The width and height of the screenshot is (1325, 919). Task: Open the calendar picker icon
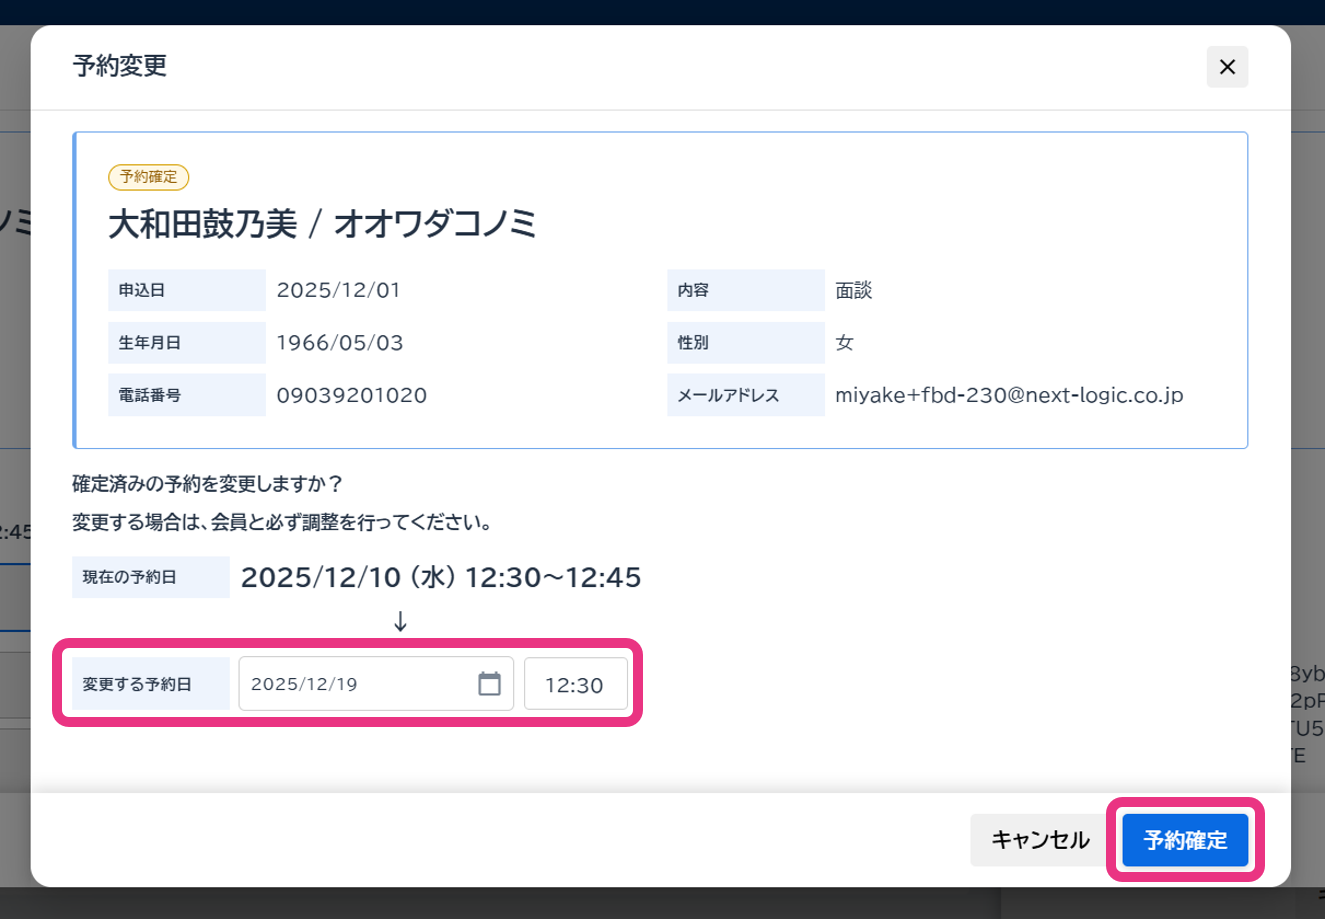click(489, 684)
